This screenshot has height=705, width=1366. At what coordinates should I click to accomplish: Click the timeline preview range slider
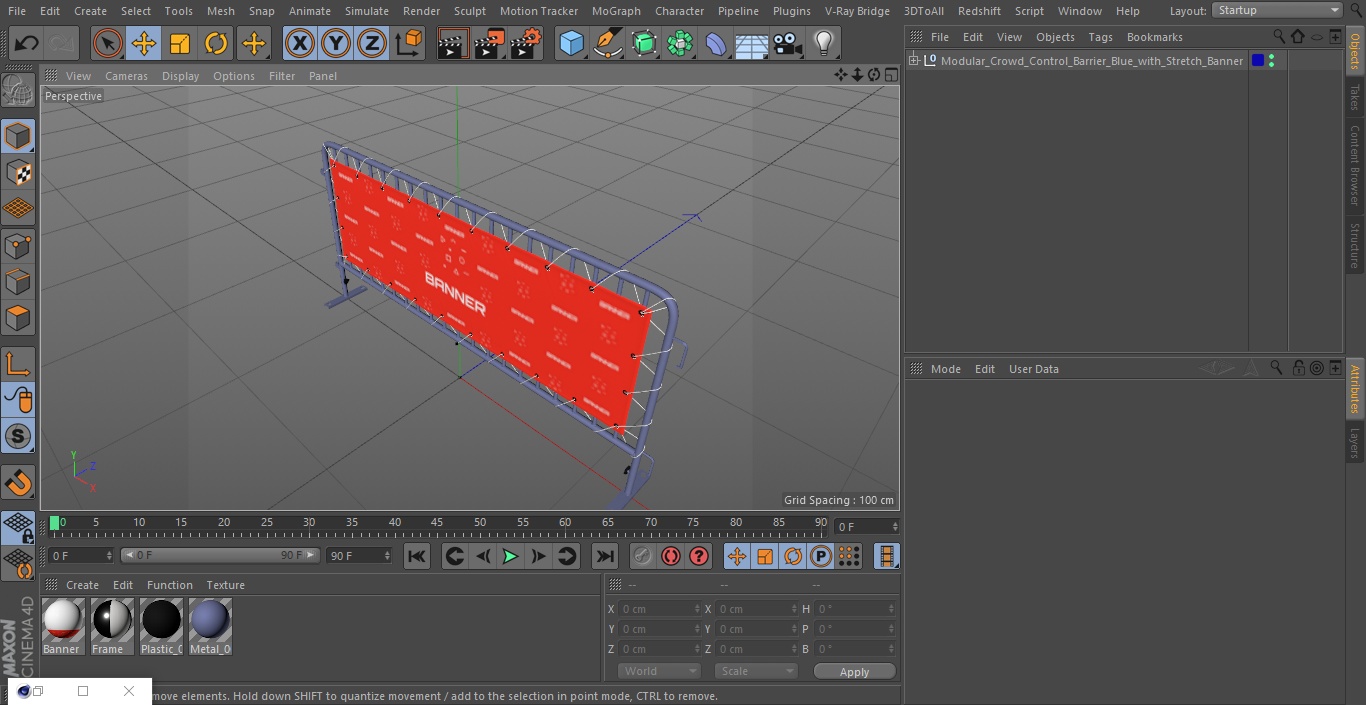tap(220, 555)
